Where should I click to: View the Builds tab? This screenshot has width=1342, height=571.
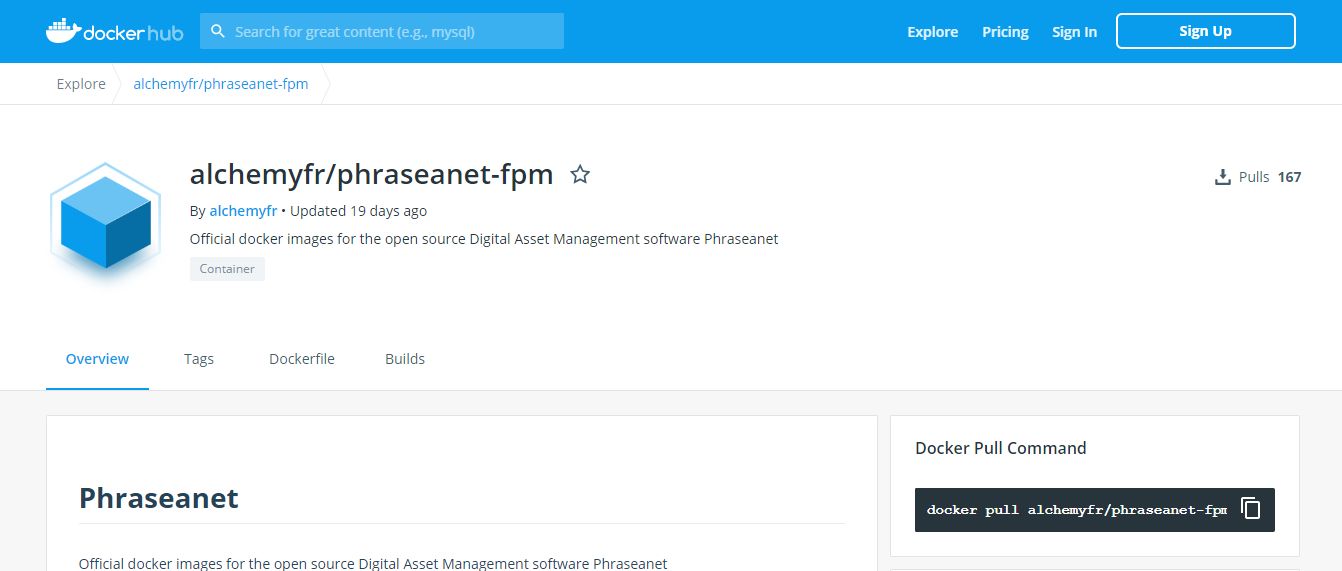(x=405, y=359)
